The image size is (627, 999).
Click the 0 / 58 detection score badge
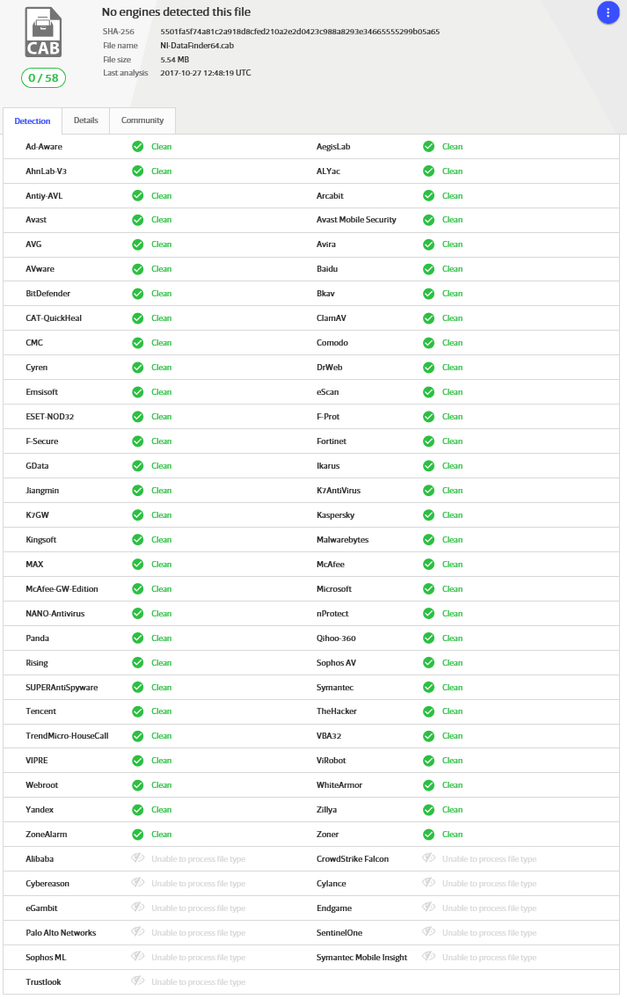(x=43, y=78)
